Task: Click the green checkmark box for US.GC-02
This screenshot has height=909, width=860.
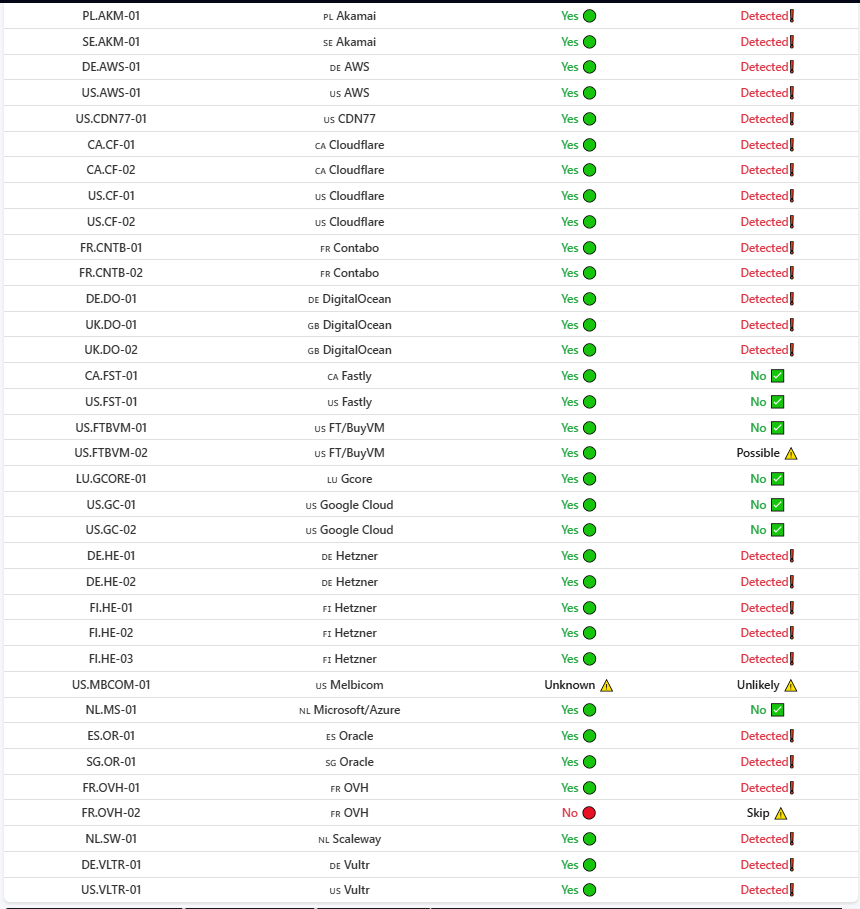Action: (778, 530)
